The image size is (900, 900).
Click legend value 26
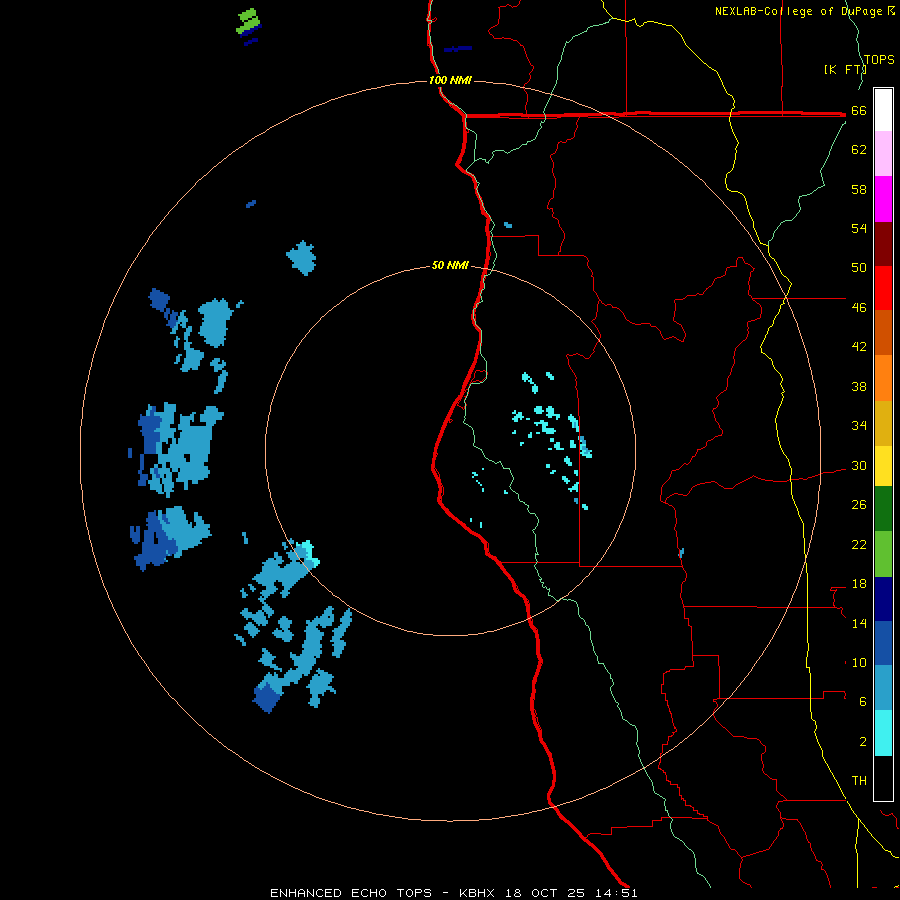(x=859, y=505)
